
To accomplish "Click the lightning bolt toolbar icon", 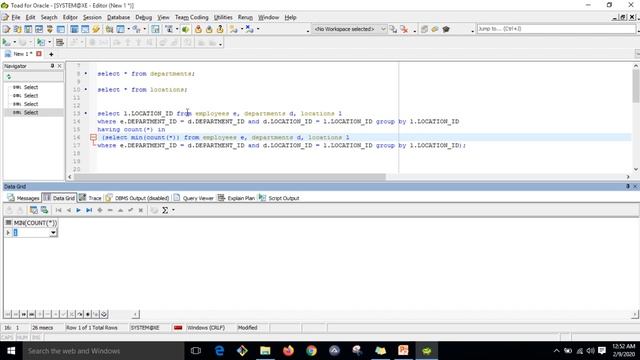I will point(96,29).
